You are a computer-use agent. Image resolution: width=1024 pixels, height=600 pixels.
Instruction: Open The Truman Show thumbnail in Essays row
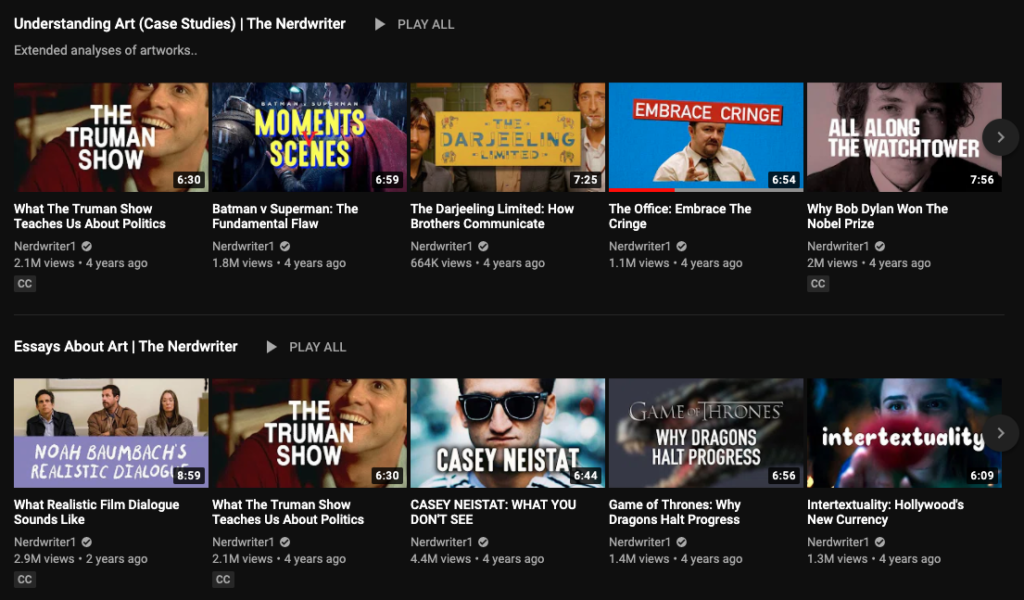[x=310, y=433]
